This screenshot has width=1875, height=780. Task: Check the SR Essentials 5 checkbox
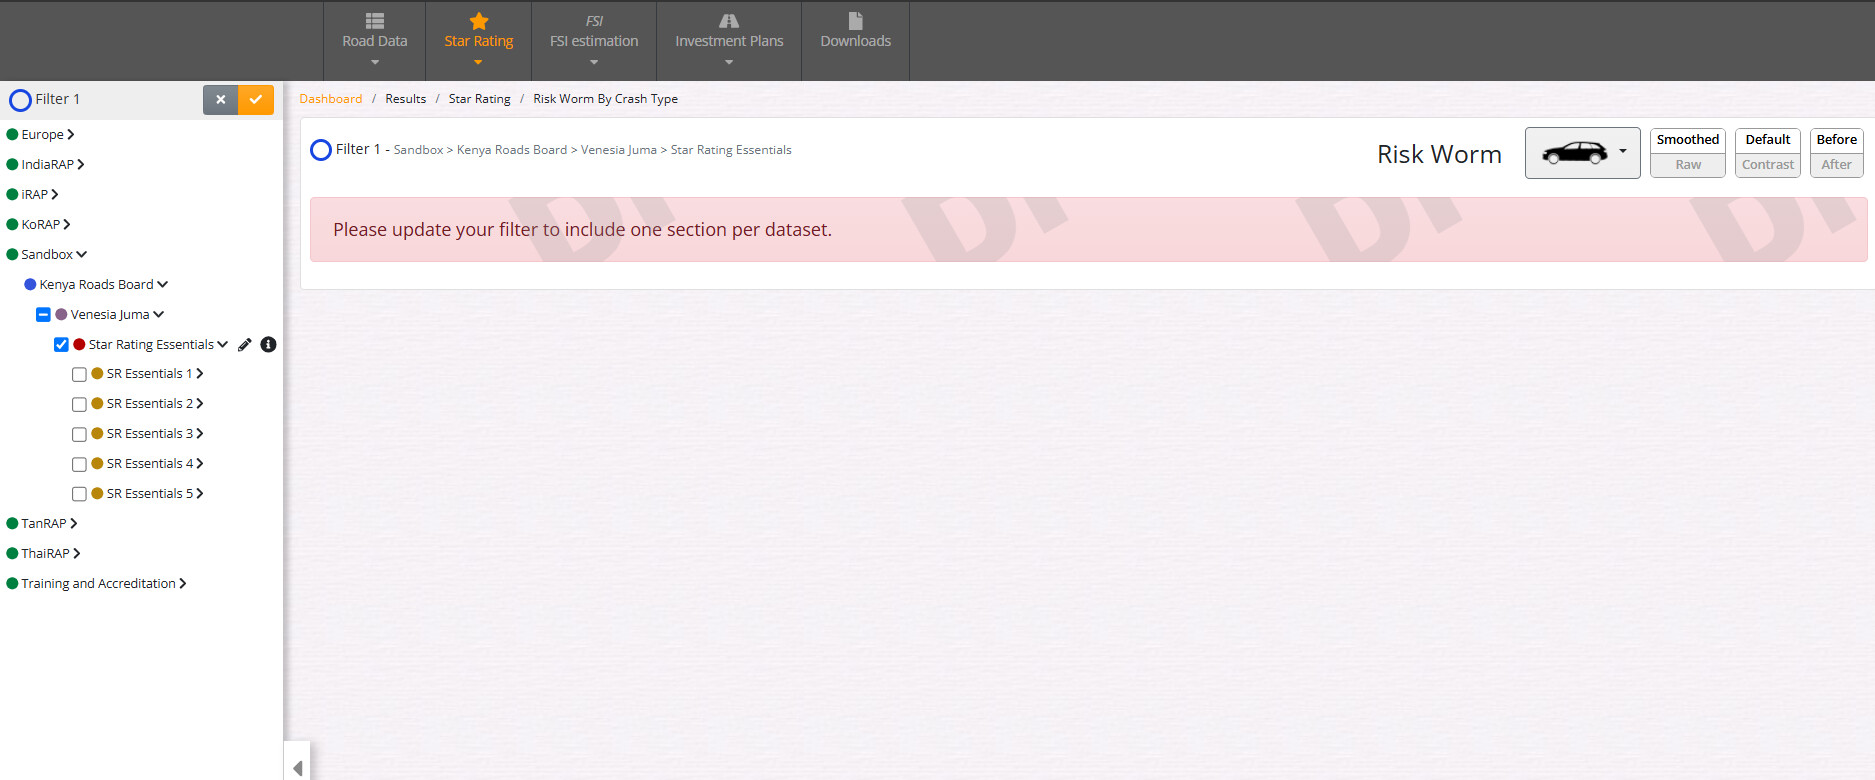79,494
